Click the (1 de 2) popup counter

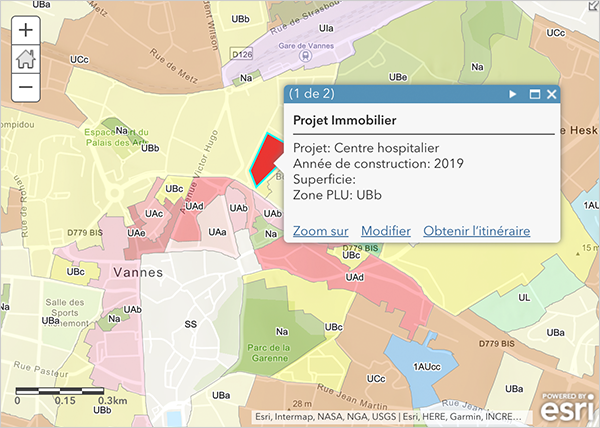click(x=311, y=93)
